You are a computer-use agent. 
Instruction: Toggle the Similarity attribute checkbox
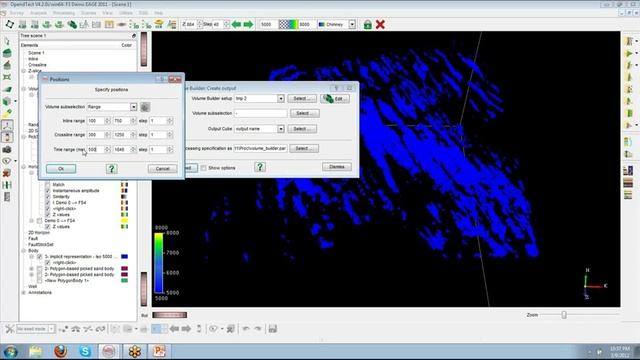coord(47,197)
